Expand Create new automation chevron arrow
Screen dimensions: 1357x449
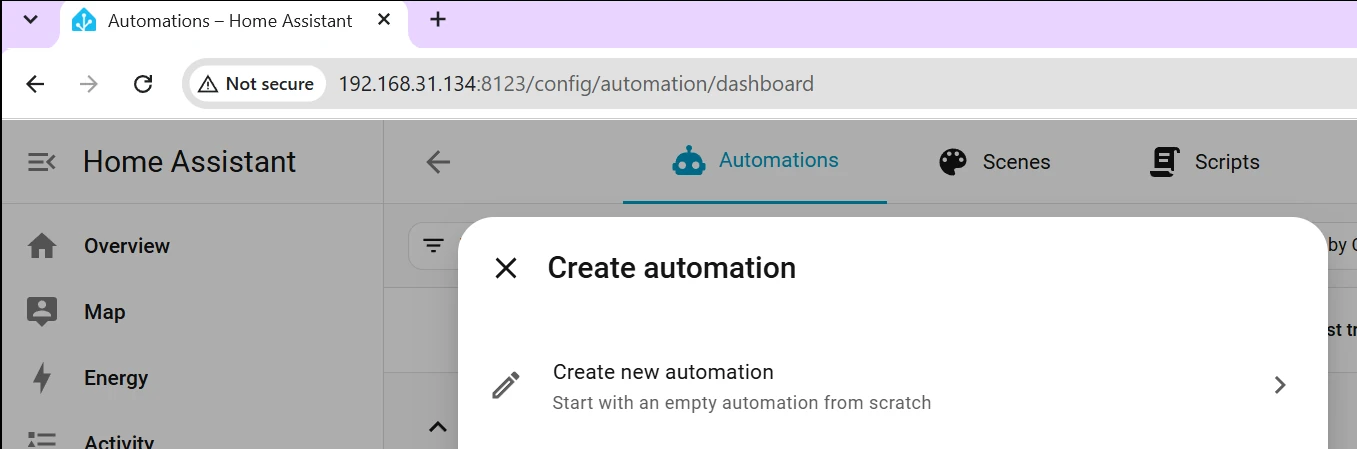coord(1280,385)
